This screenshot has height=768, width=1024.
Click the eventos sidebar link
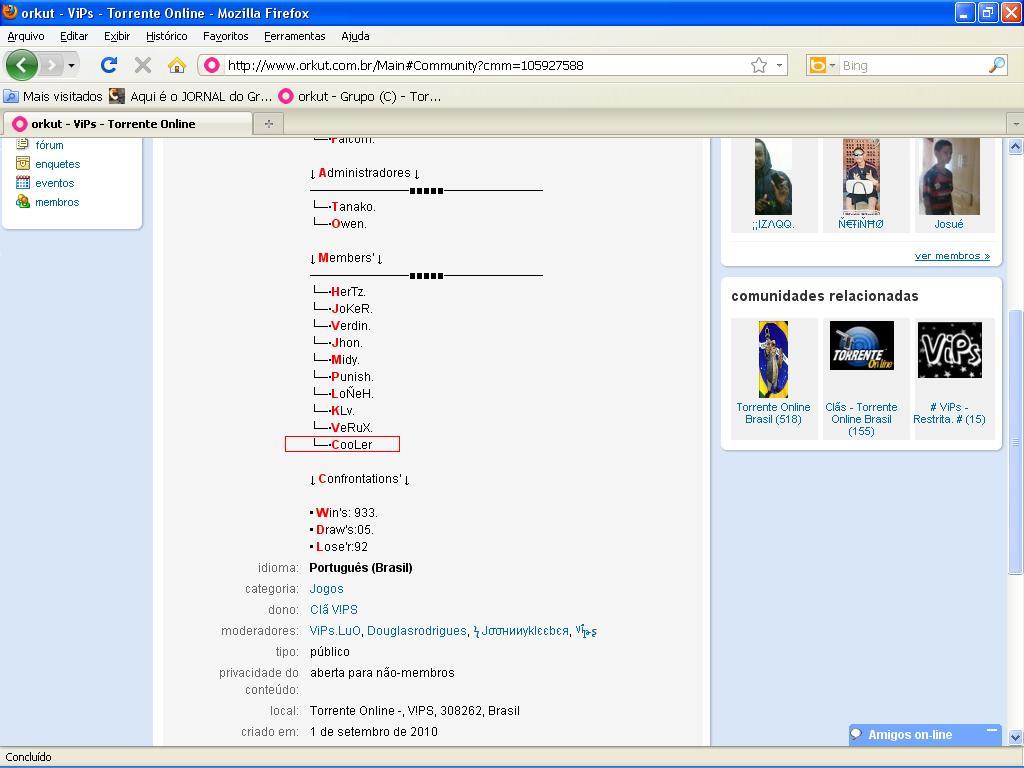click(x=54, y=183)
